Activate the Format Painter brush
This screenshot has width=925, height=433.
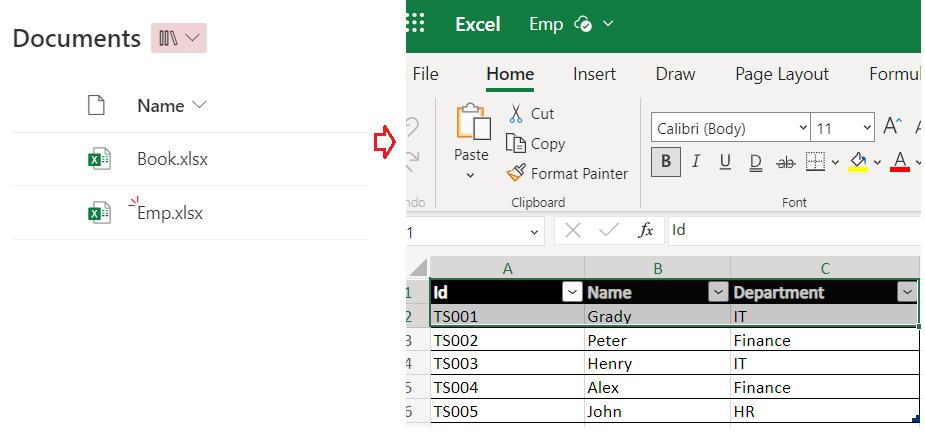pyautogui.click(x=567, y=173)
